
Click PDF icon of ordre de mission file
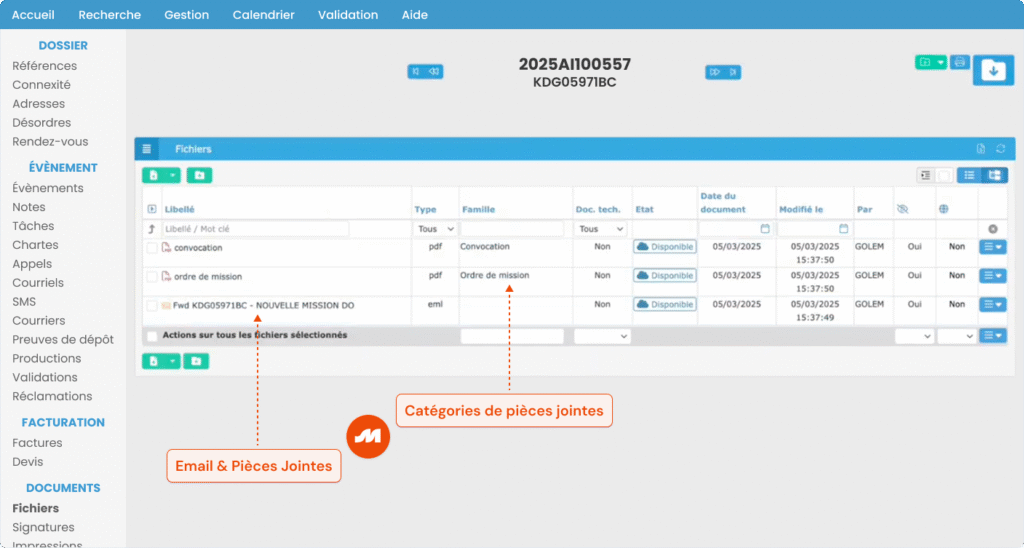click(x=166, y=276)
